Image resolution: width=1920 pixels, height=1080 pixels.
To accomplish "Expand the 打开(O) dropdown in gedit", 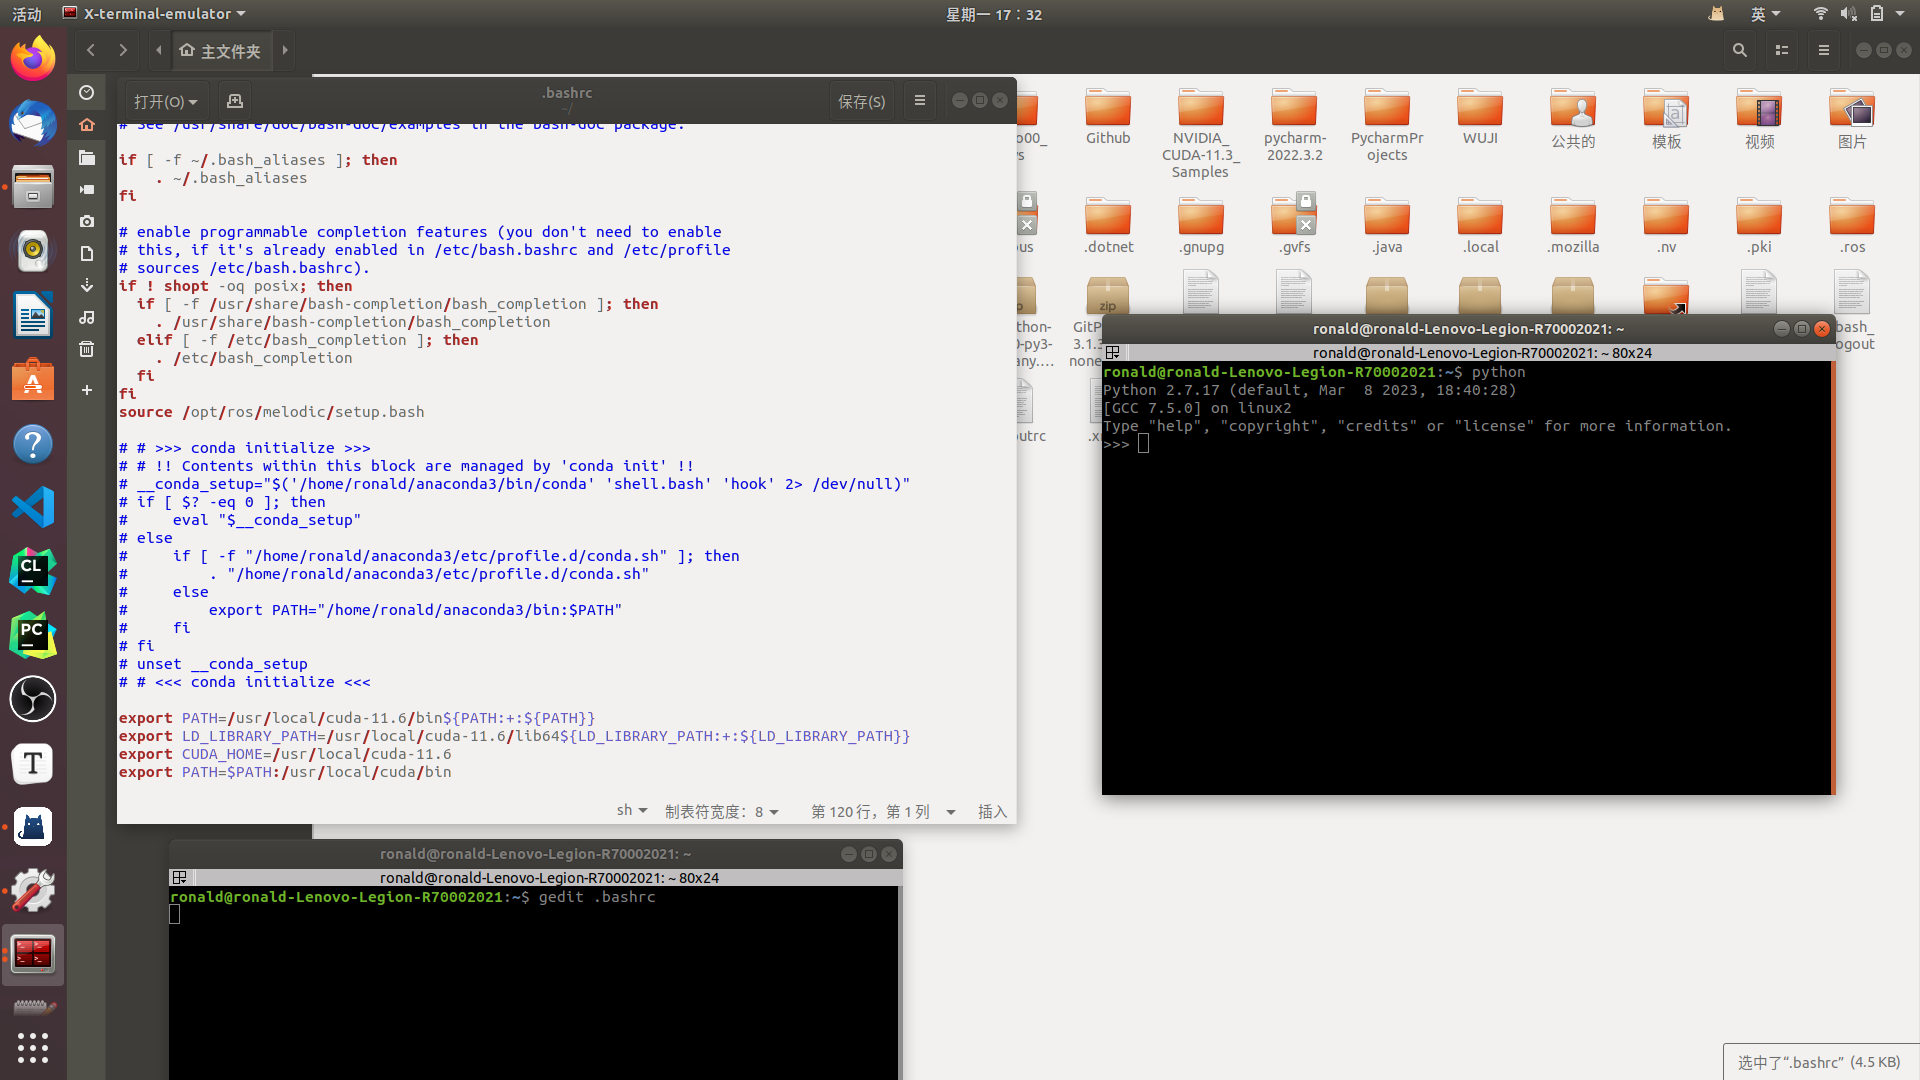I will click(165, 101).
